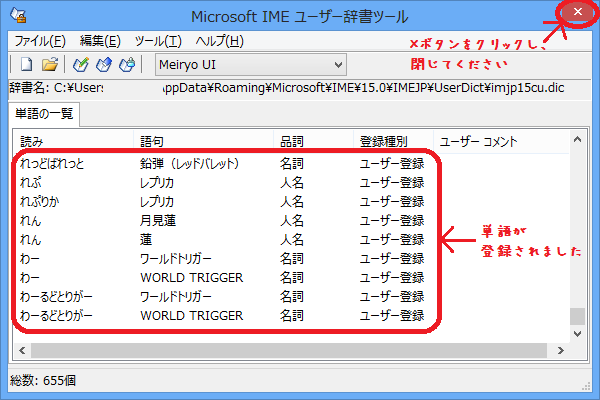This screenshot has height=400, width=600.
Task: Click the edit word toolbar icon
Action: [104, 64]
